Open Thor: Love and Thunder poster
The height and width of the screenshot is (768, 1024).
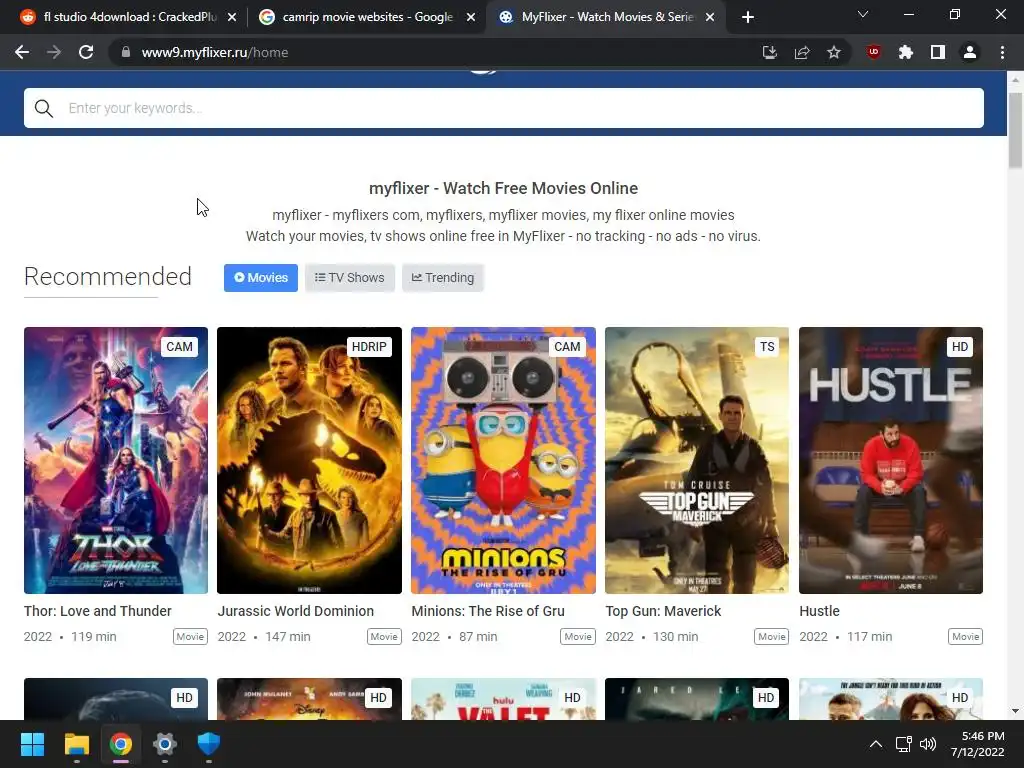point(116,460)
